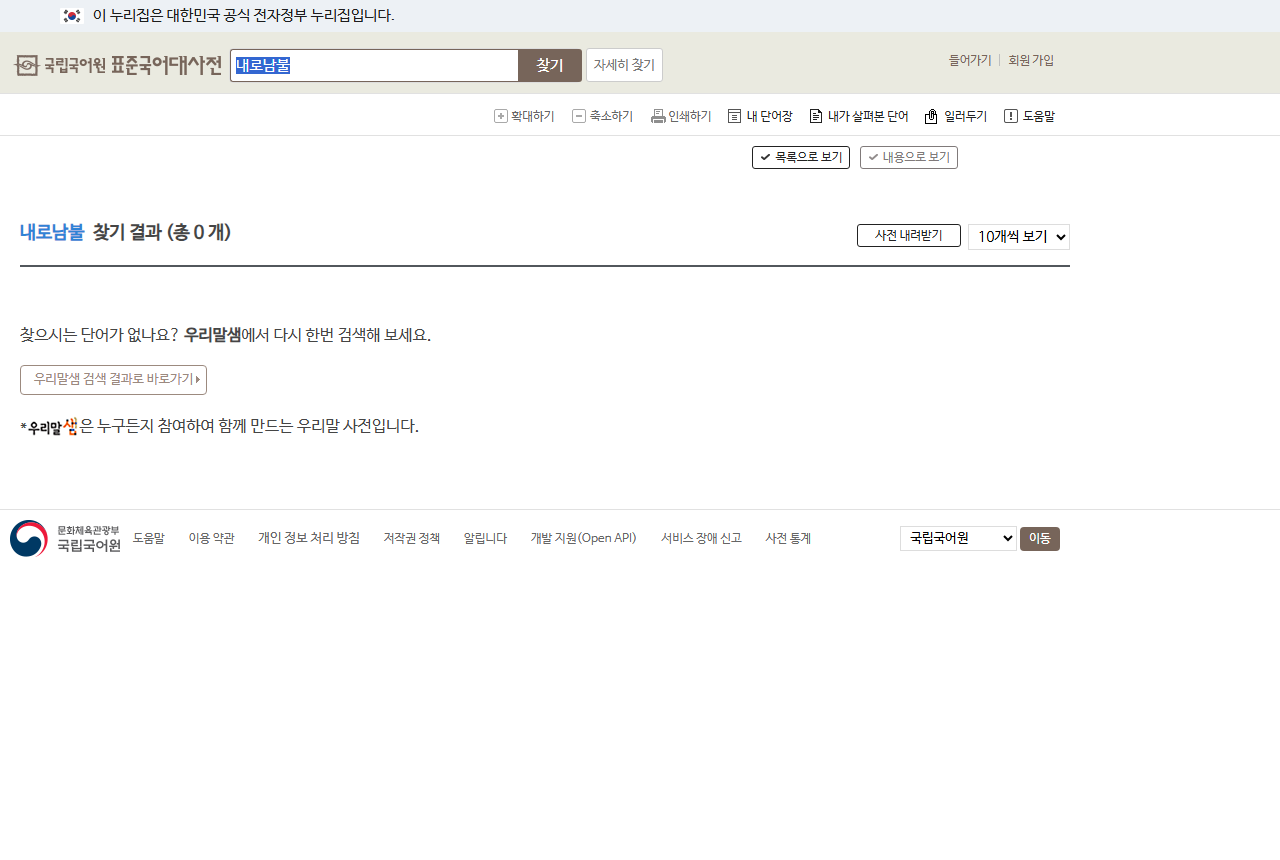Click the 알립니다 notices link

point(486,538)
